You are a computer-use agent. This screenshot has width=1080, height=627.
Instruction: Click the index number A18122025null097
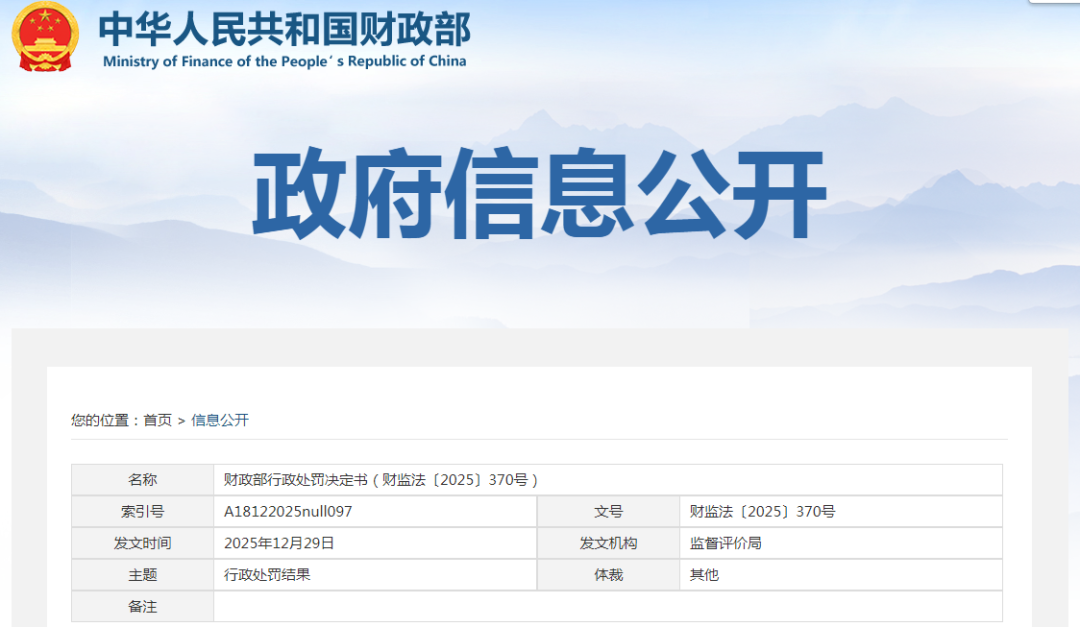coord(288,511)
